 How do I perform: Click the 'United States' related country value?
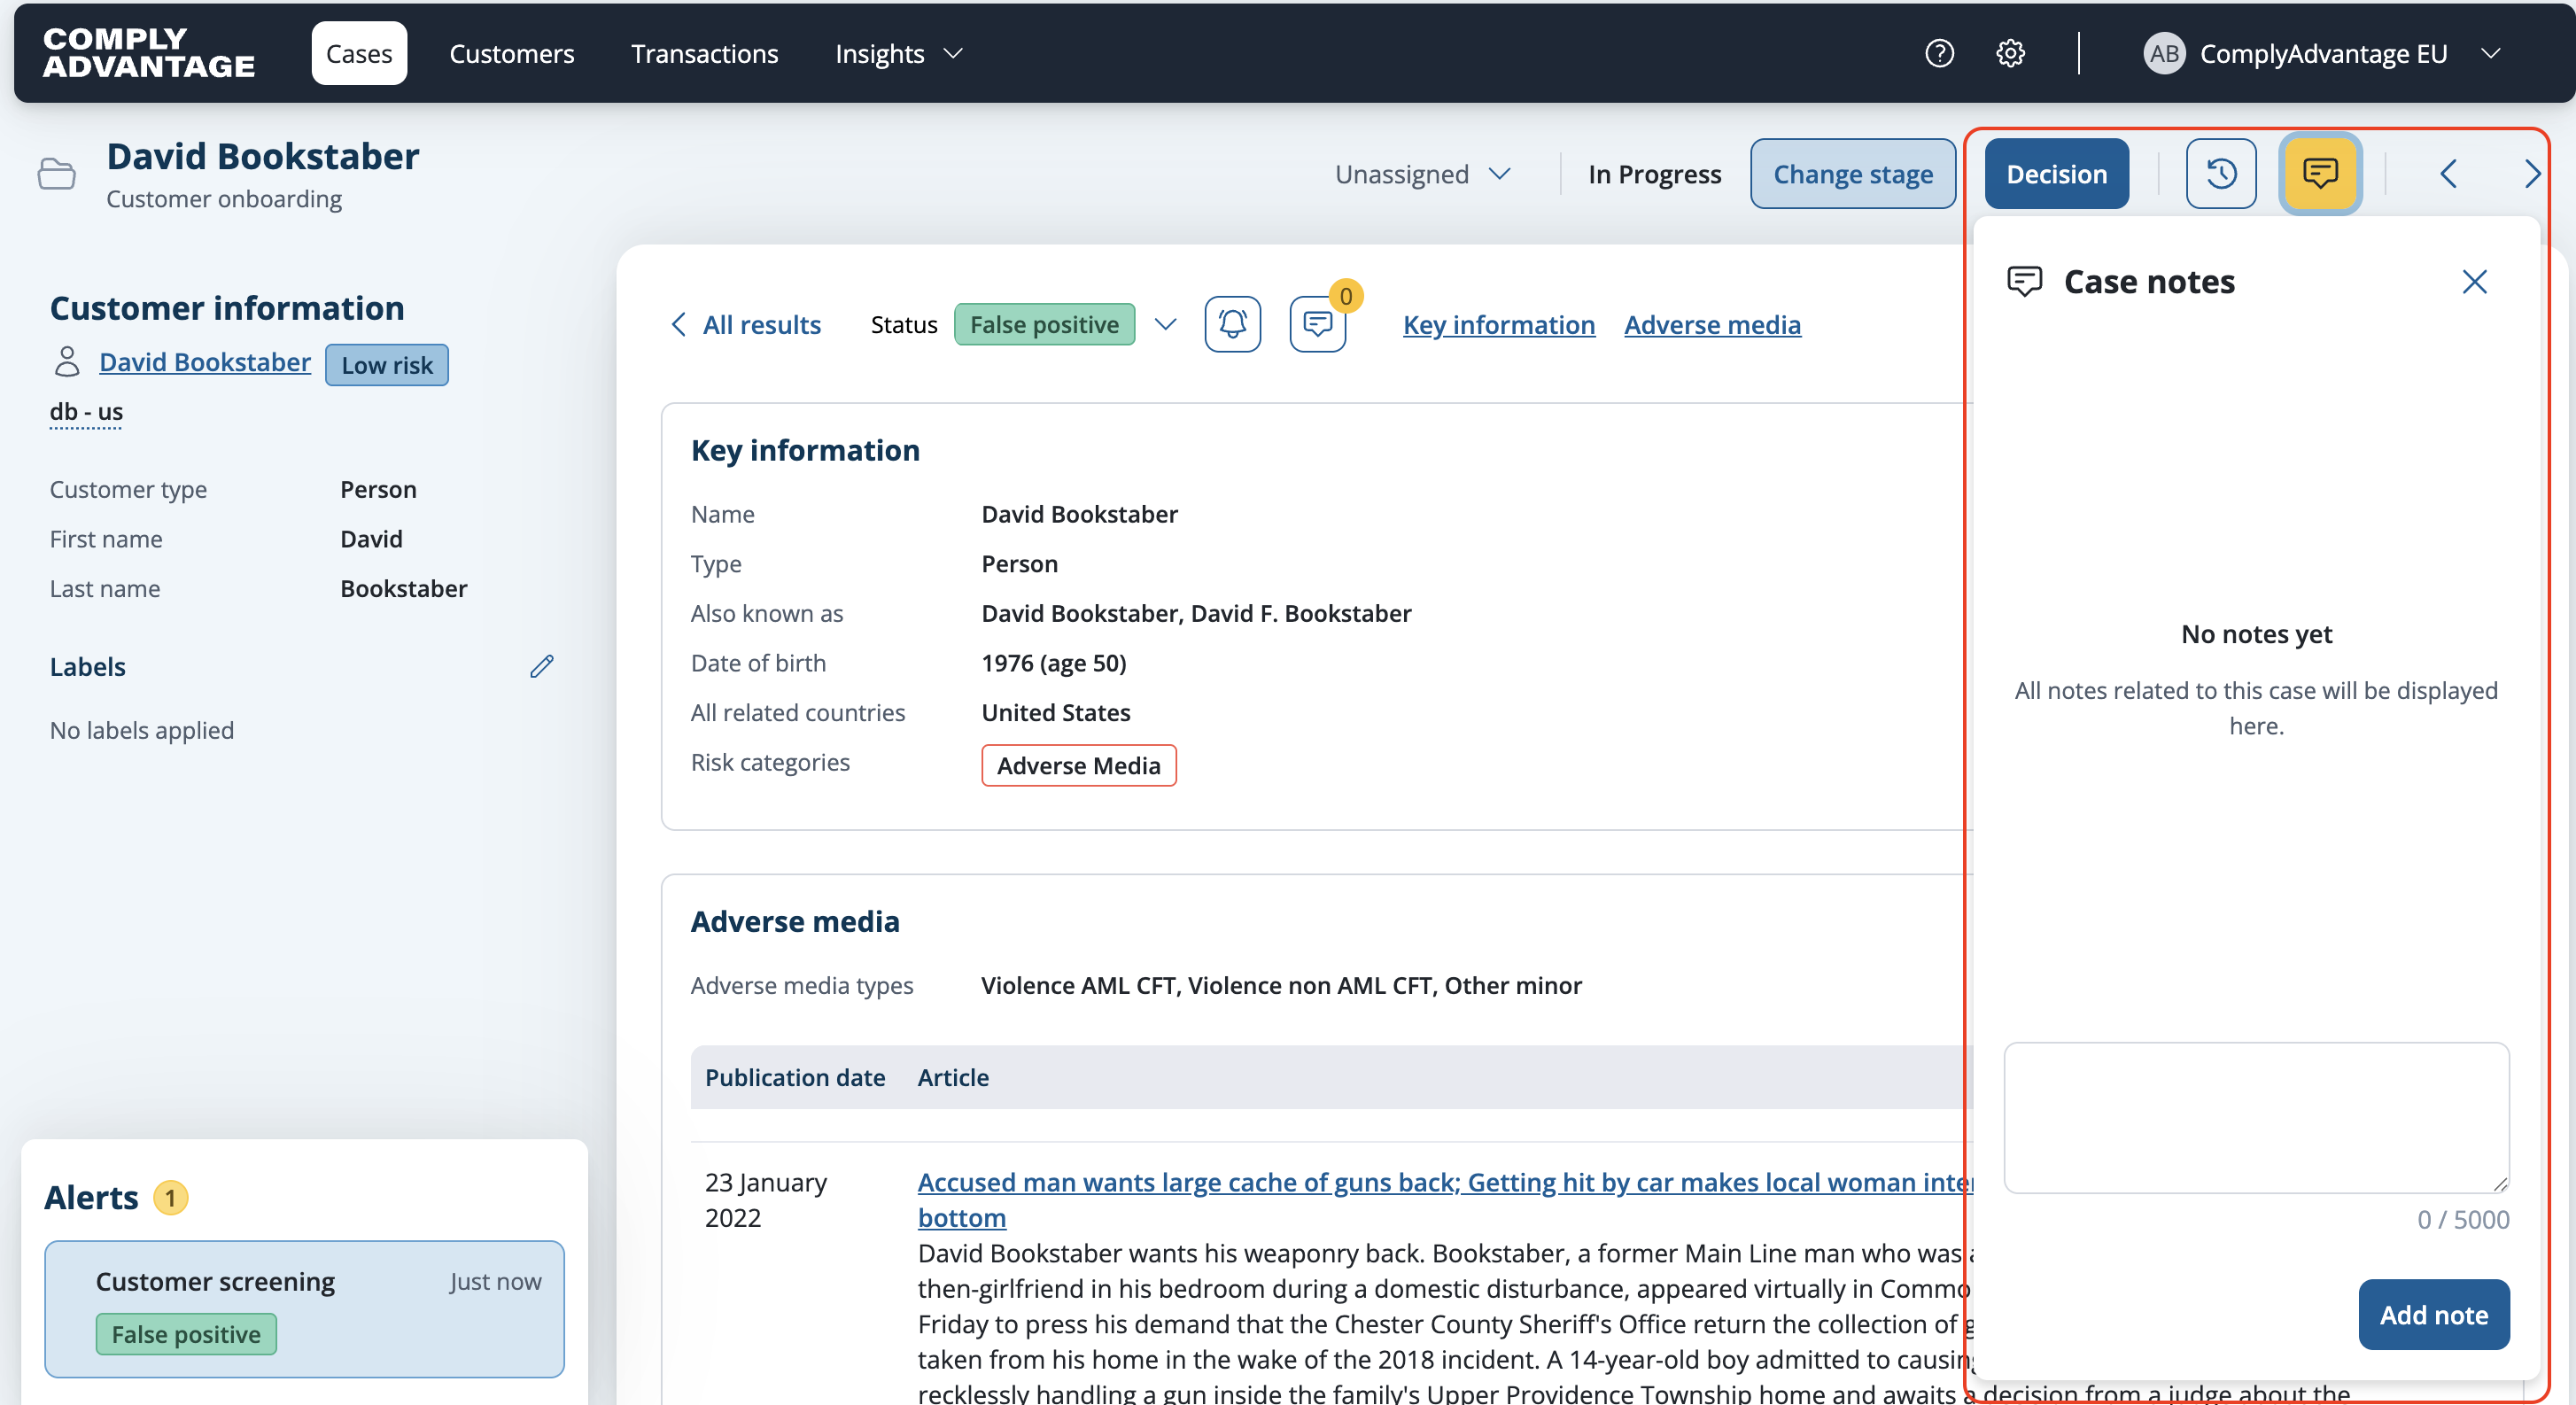[x=1056, y=712]
